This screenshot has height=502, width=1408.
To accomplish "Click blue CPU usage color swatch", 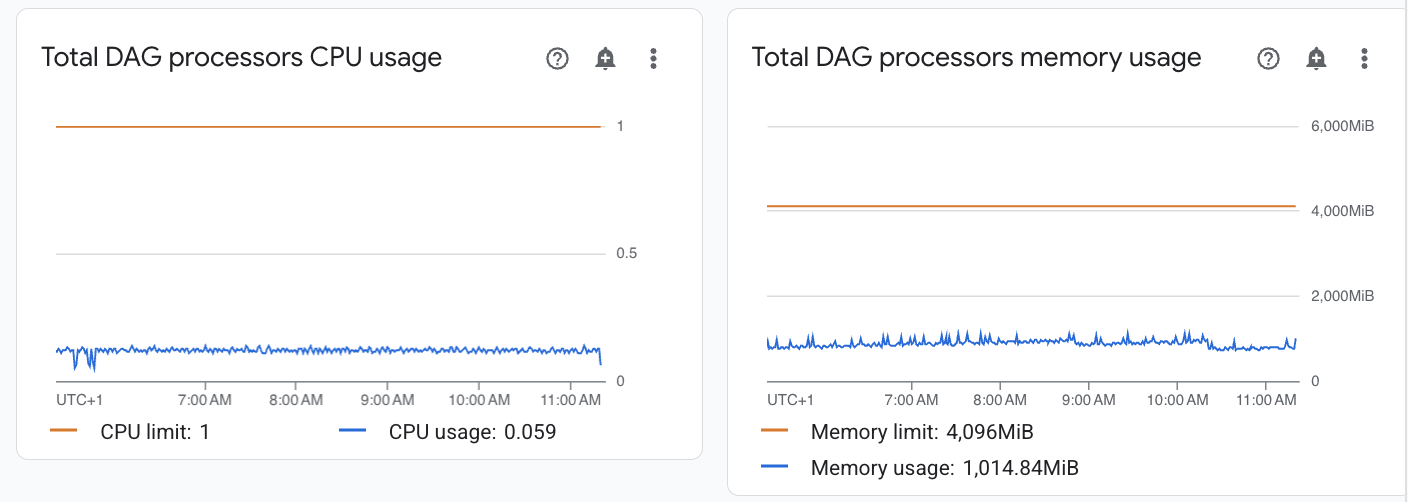I will click(x=352, y=432).
